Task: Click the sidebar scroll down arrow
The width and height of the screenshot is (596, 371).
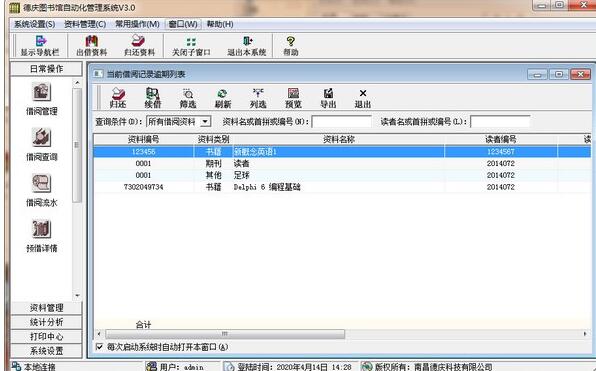Action: click(x=77, y=295)
